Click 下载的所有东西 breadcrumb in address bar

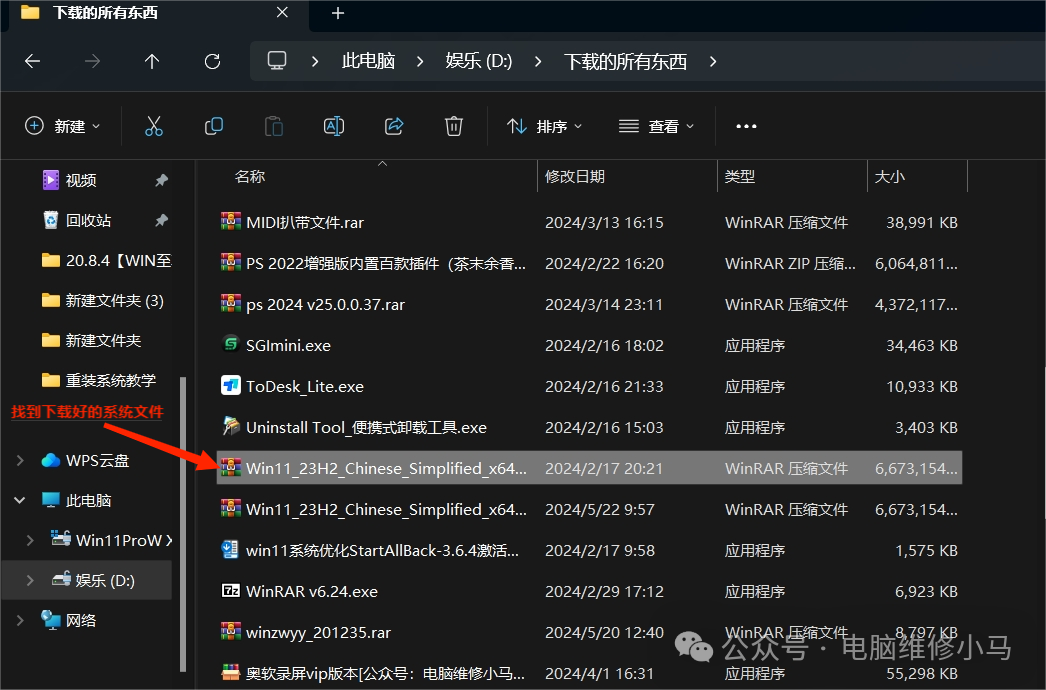coord(626,61)
